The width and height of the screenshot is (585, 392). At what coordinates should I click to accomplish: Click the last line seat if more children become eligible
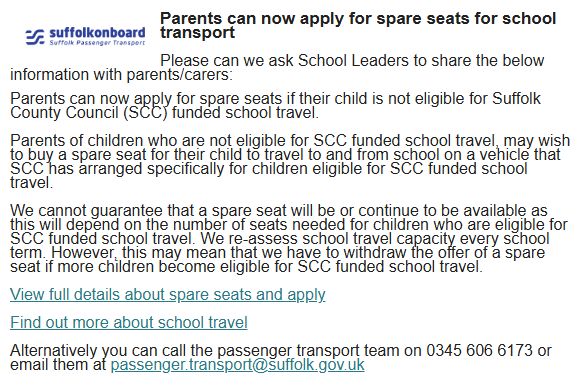[246, 267]
